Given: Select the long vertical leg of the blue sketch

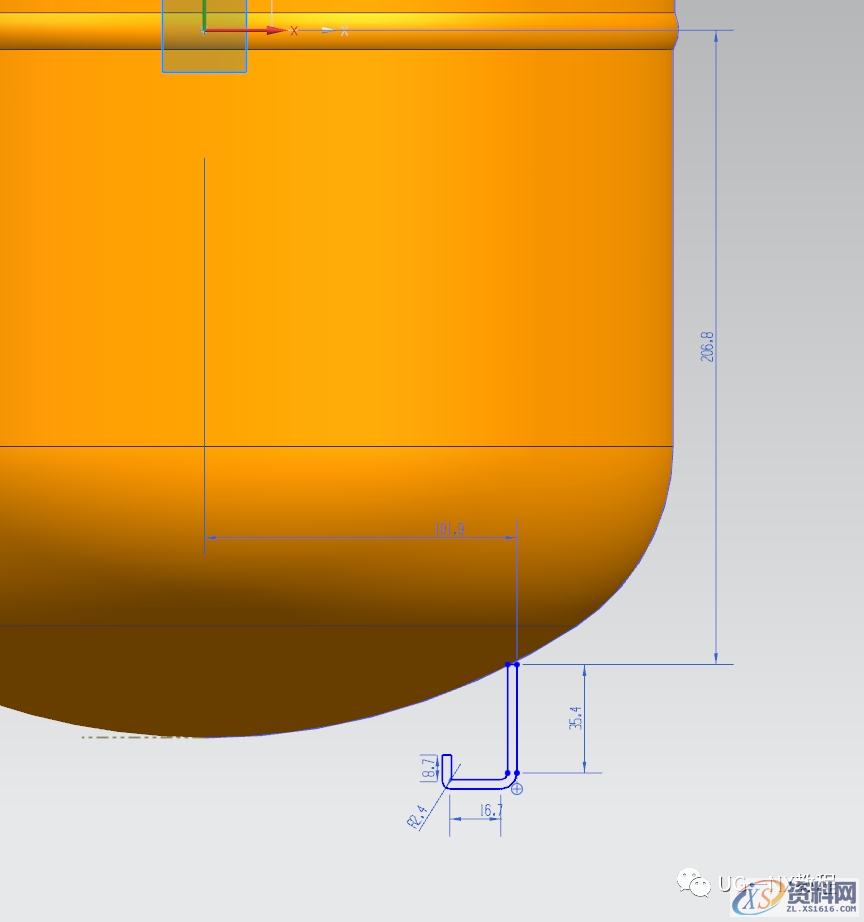Looking at the screenshot, I should coord(512,718).
